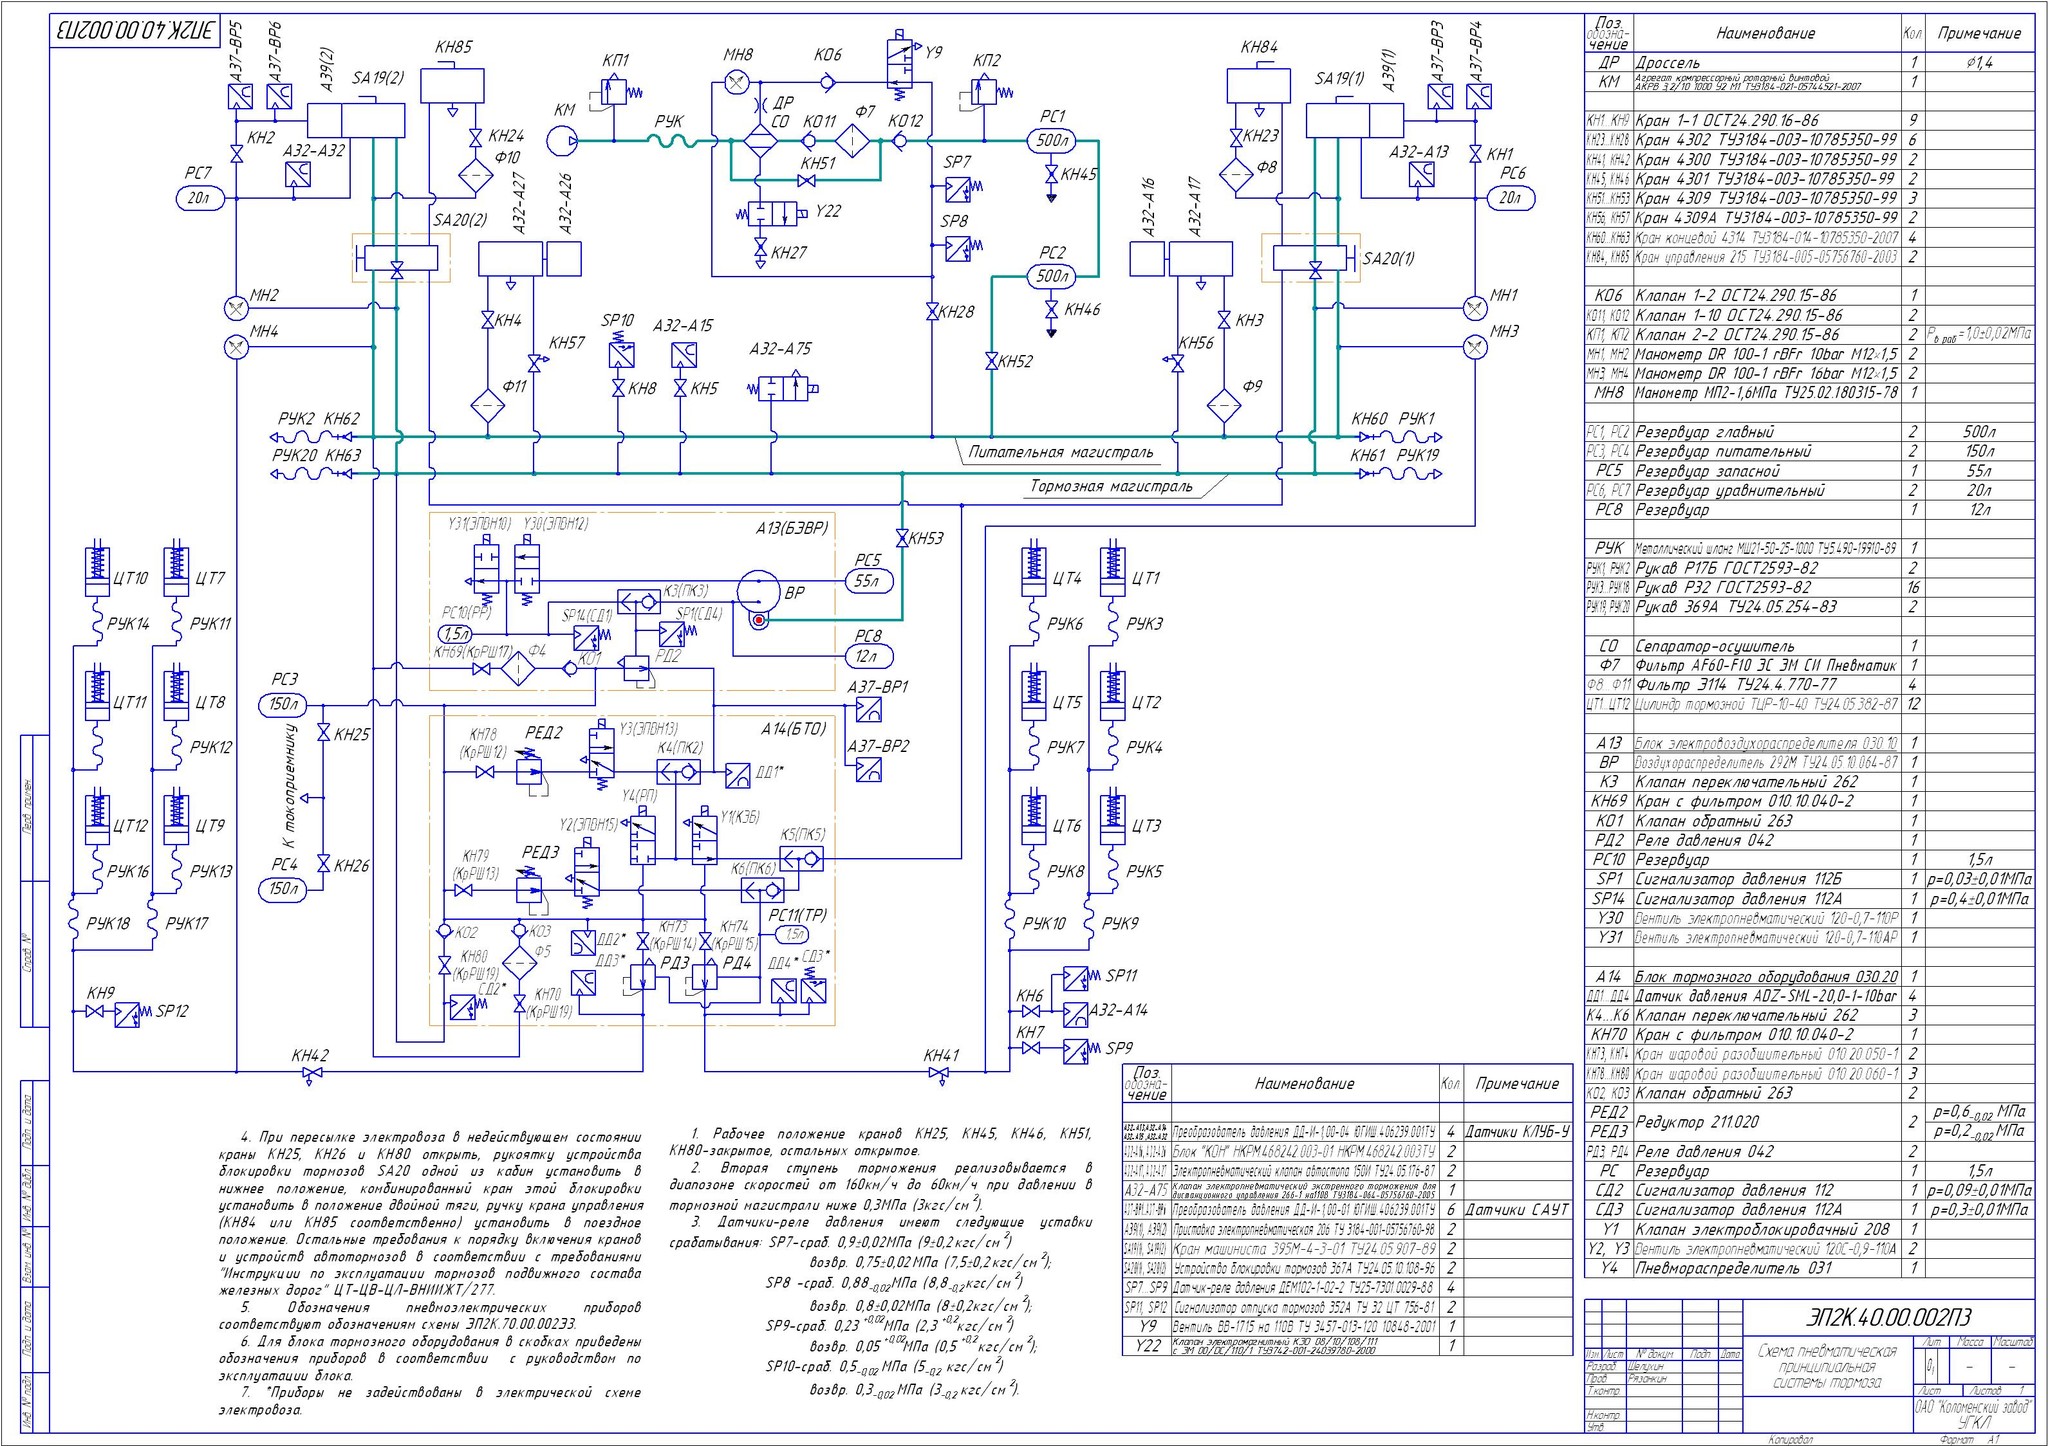
Task: Select the ЦТ10 brake cylinder symbol
Action: (x=97, y=568)
